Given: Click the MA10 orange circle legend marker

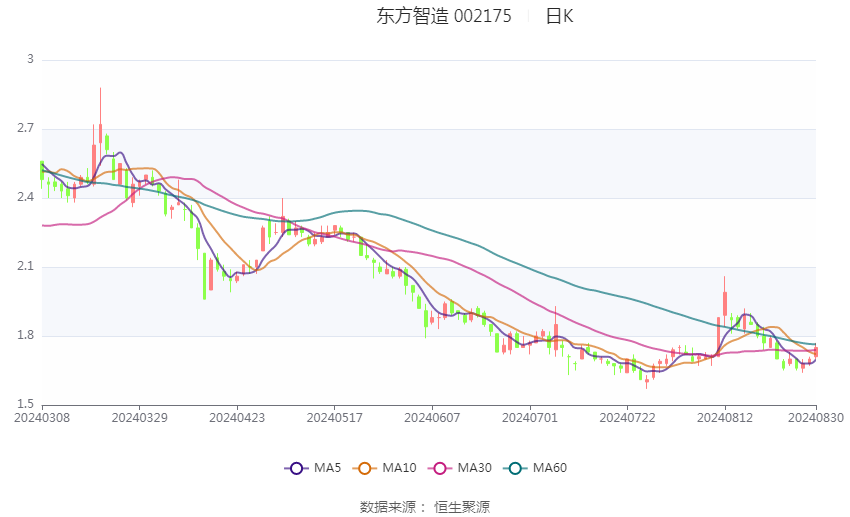Looking at the screenshot, I should (x=366, y=468).
